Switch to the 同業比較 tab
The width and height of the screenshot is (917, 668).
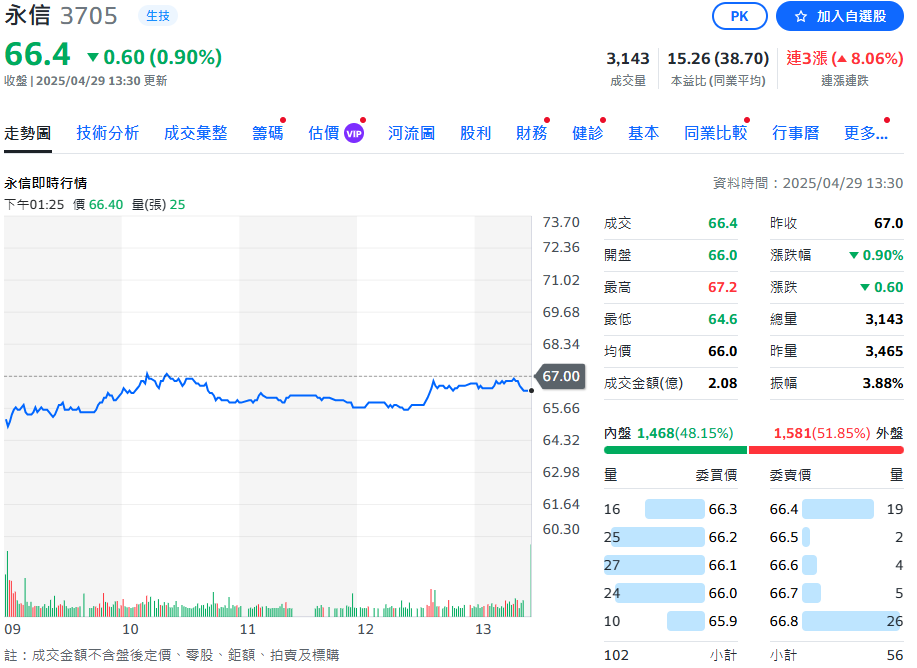point(716,133)
